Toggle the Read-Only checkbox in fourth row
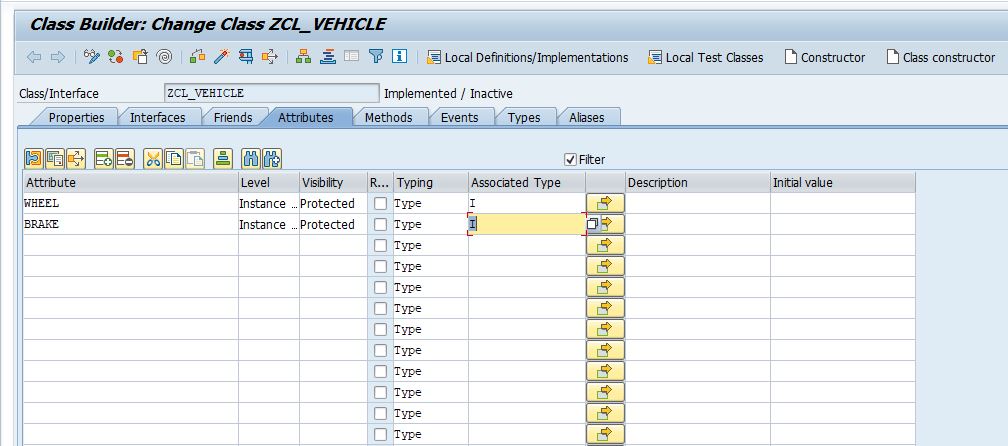Viewport: 1008px width, 446px height. pos(381,266)
